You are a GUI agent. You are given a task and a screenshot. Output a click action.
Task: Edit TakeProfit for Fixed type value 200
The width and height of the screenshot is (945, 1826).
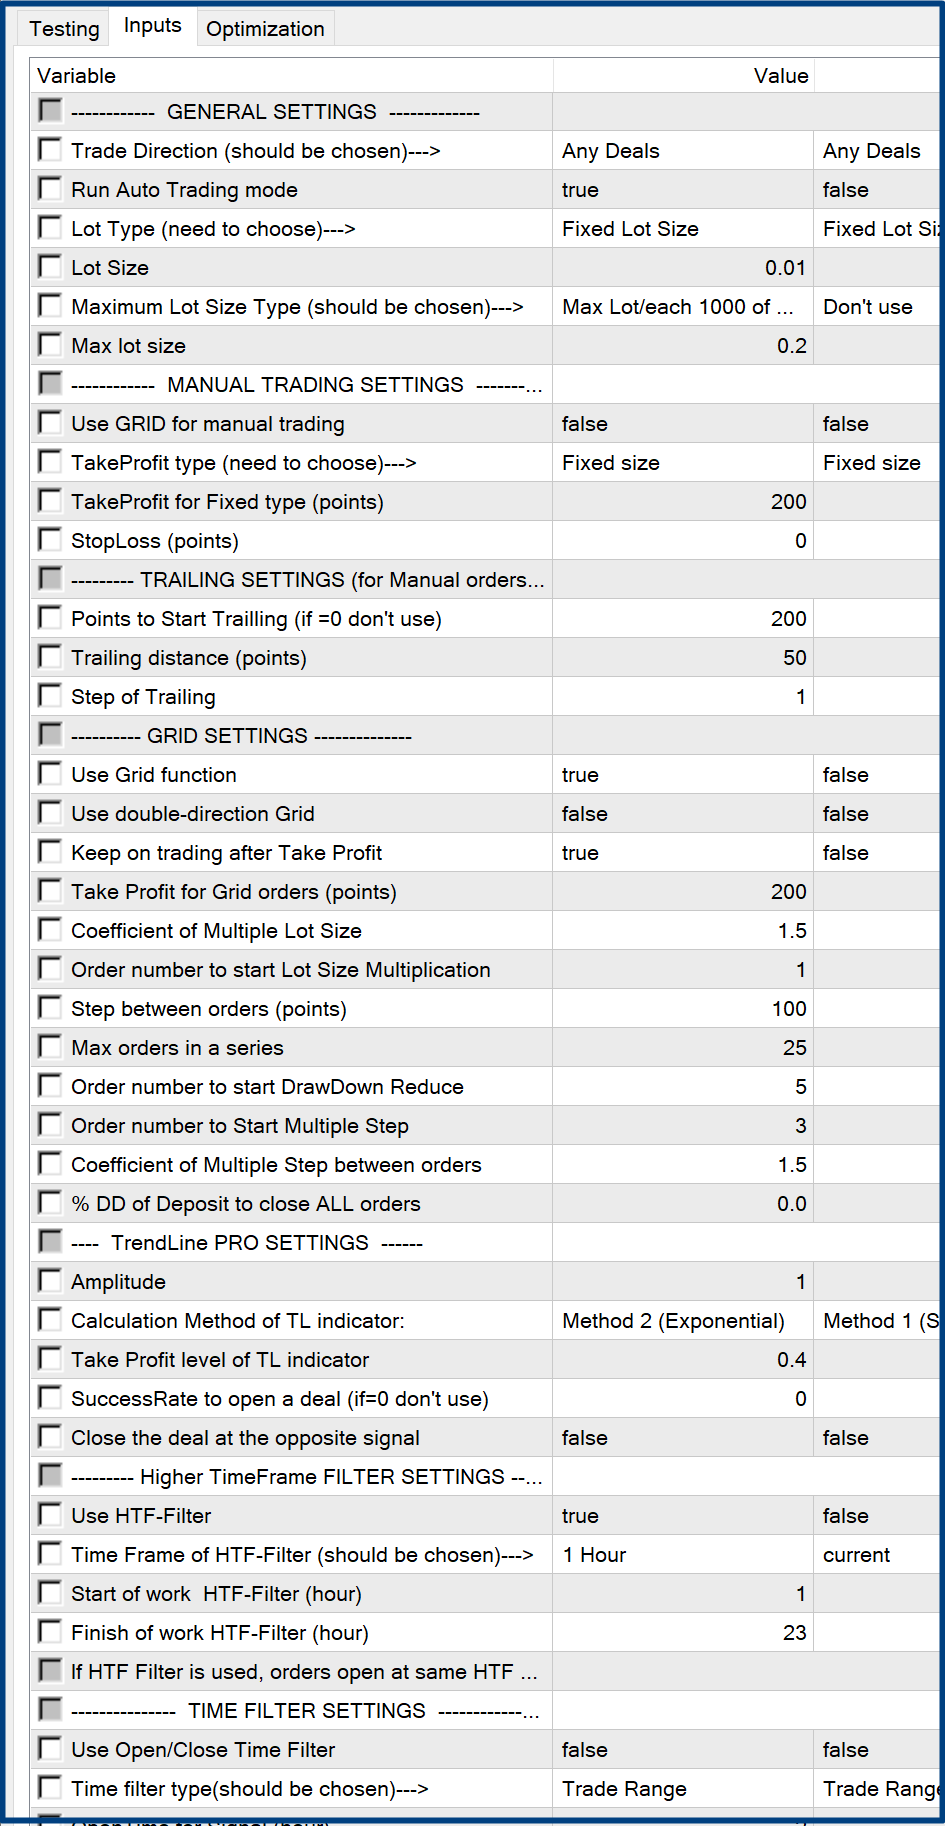coord(682,502)
